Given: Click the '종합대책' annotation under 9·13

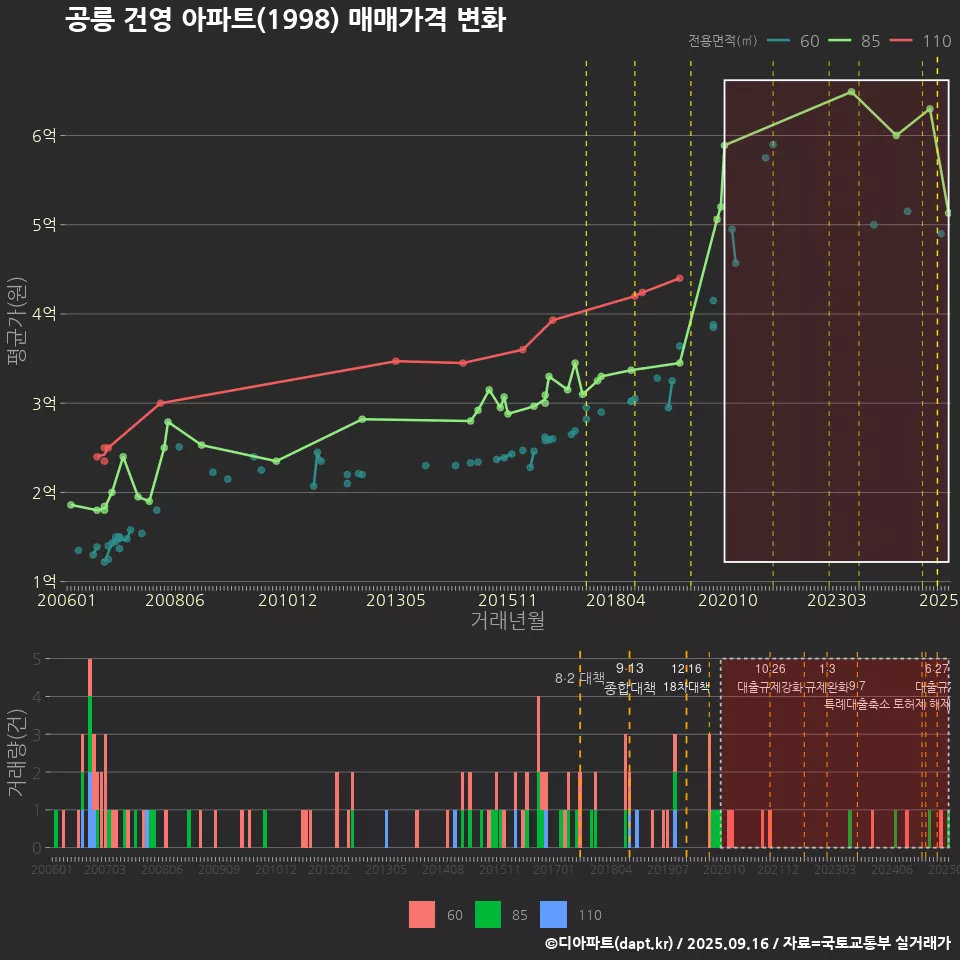Looking at the screenshot, I should point(630,688).
